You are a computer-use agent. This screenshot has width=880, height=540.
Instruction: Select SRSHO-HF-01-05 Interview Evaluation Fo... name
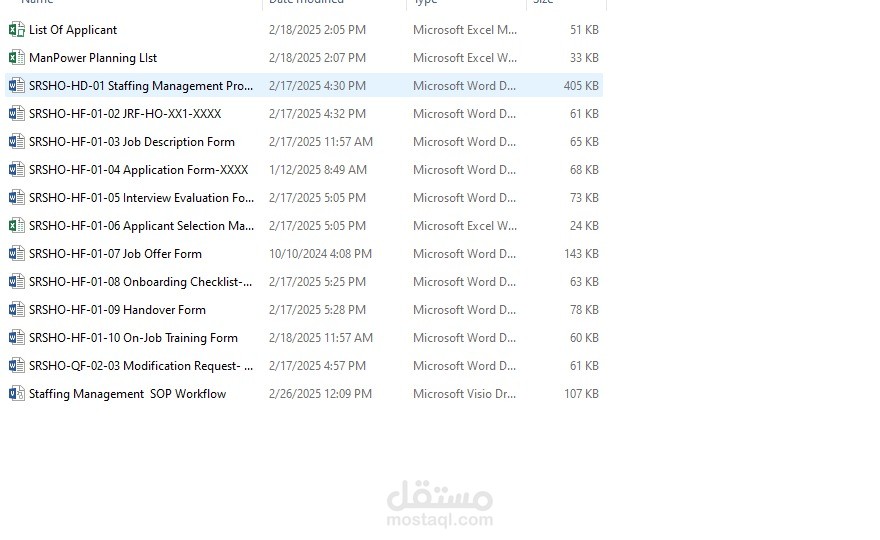(141, 198)
